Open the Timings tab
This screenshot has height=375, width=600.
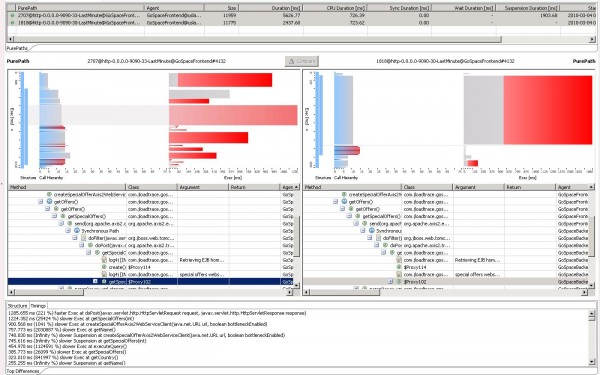38,306
